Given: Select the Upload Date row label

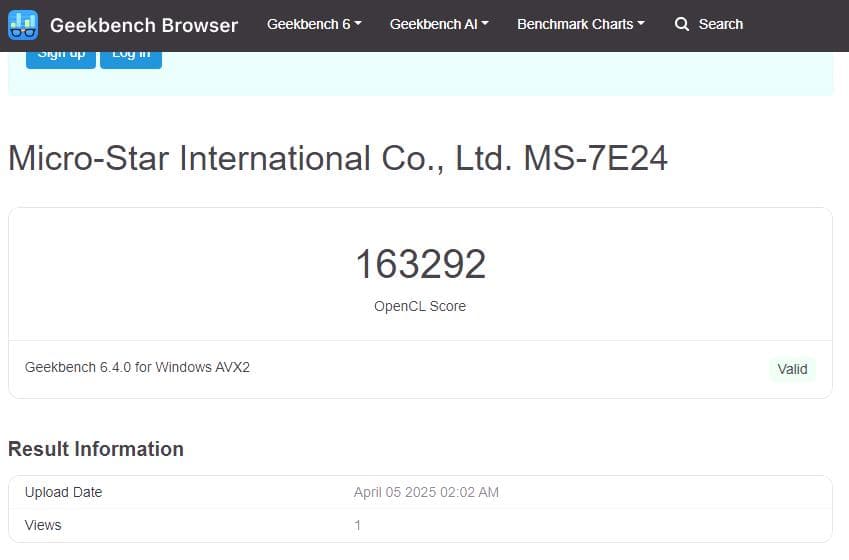Looking at the screenshot, I should 63,492.
